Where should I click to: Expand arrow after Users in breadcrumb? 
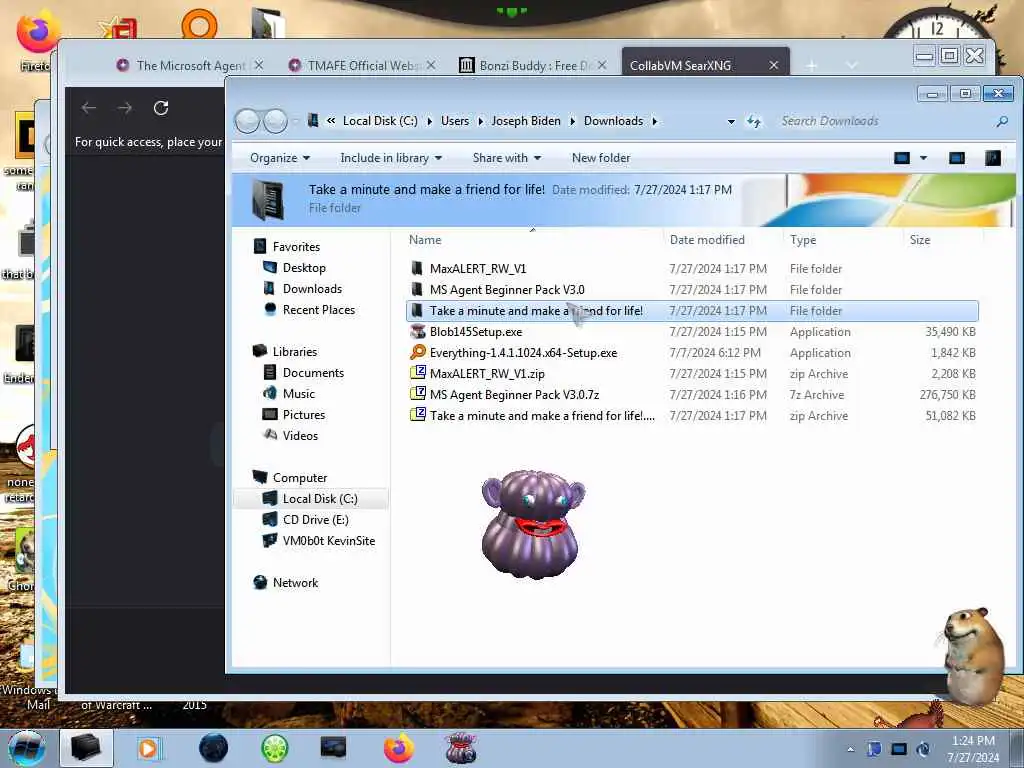click(480, 121)
